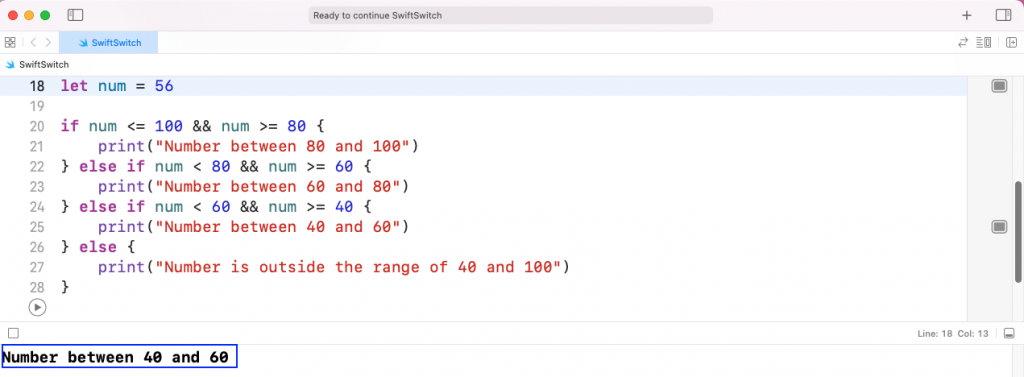This screenshot has height=377, width=1024.
Task: Go back with the left chevron
Action: click(33, 42)
